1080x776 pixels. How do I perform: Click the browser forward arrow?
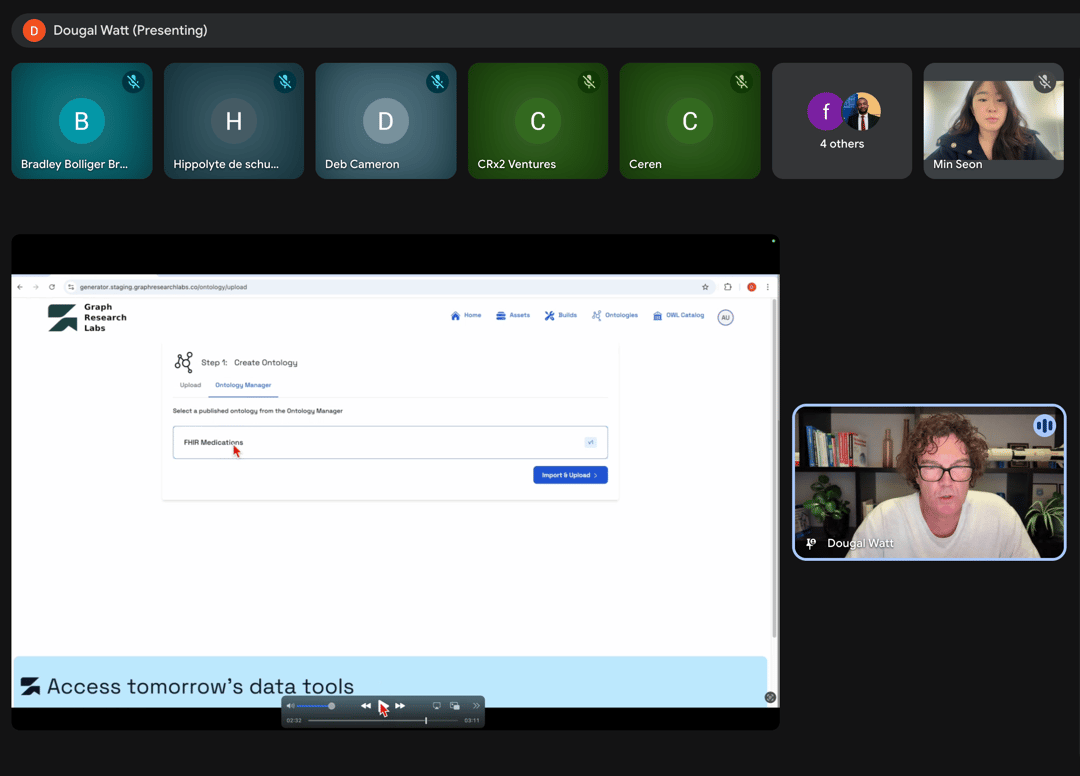(x=36, y=287)
